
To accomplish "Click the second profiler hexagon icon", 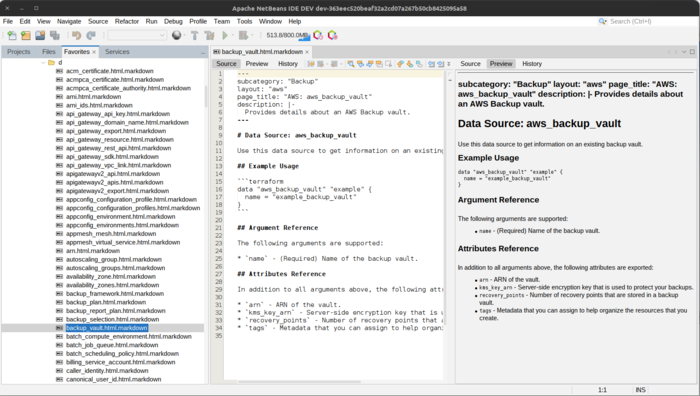I will tap(333, 35).
